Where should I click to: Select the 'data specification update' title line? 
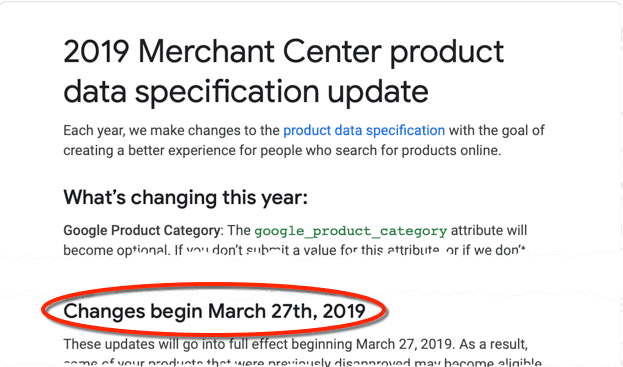coord(246,93)
